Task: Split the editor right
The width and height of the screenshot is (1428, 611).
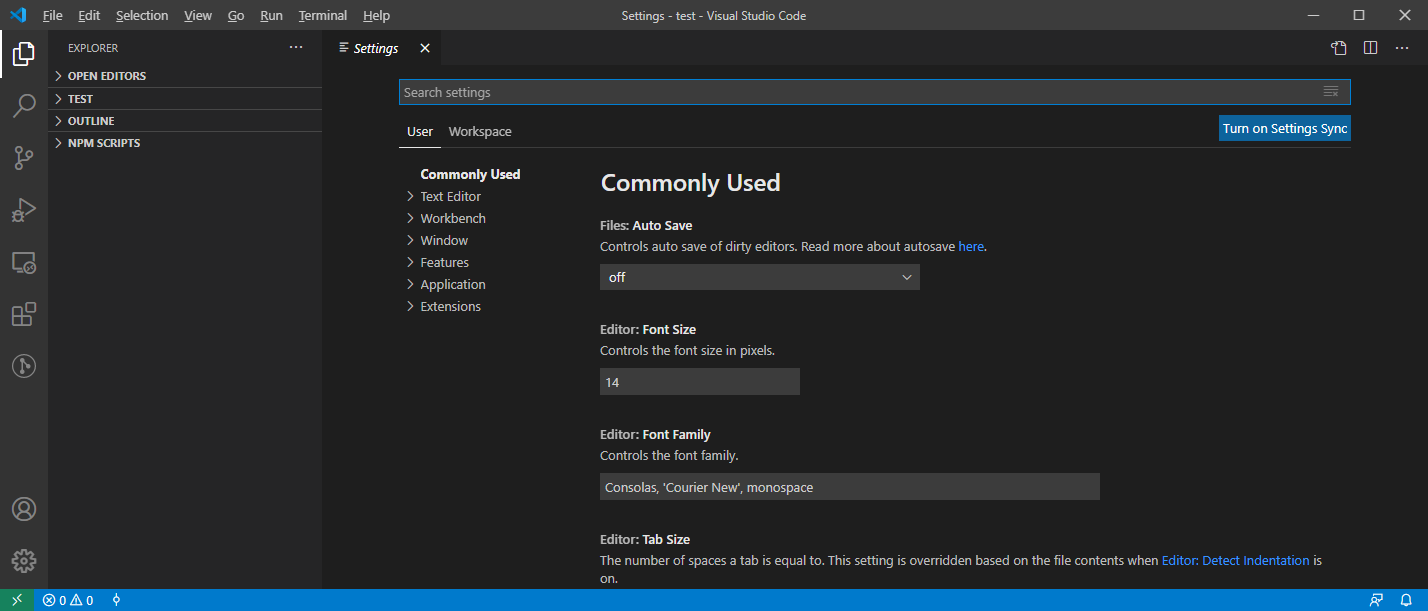Action: (1371, 48)
